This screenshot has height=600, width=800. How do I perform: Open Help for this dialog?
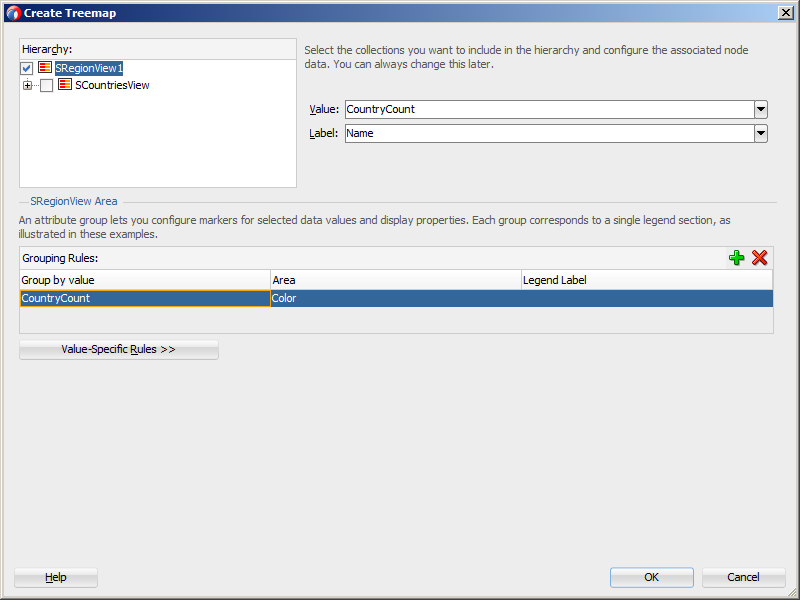click(x=56, y=577)
